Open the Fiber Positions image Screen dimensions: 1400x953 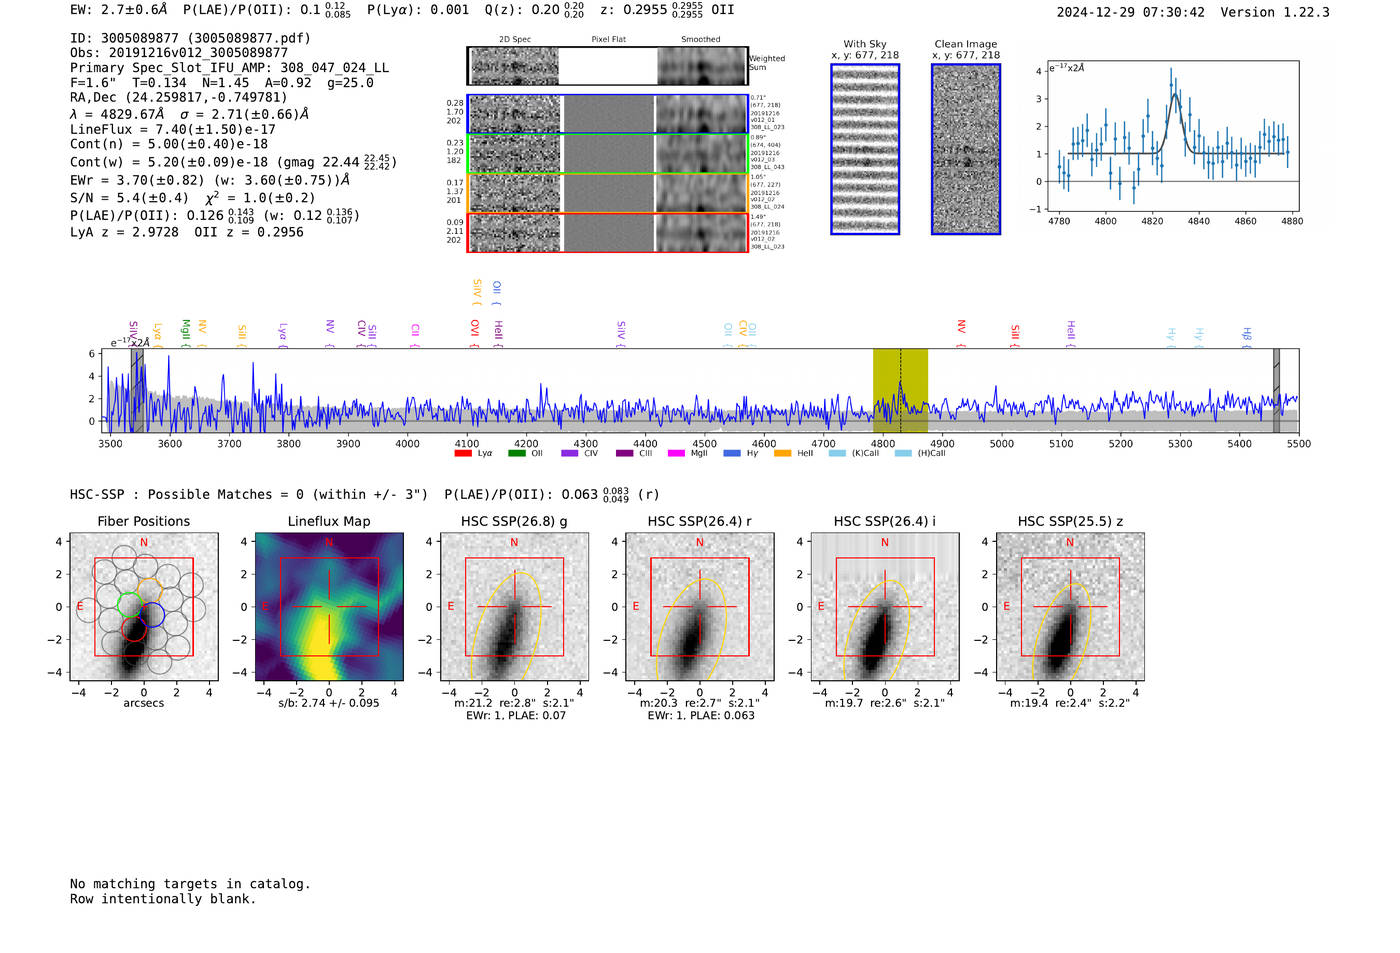coord(144,607)
